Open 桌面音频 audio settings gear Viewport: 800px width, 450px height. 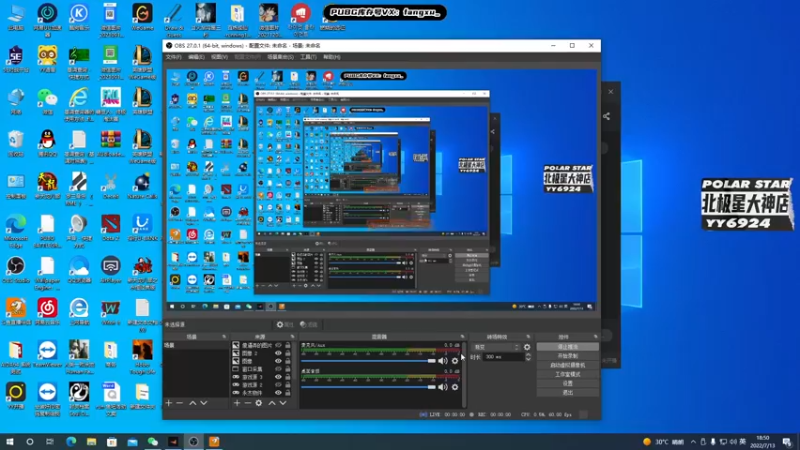455,387
